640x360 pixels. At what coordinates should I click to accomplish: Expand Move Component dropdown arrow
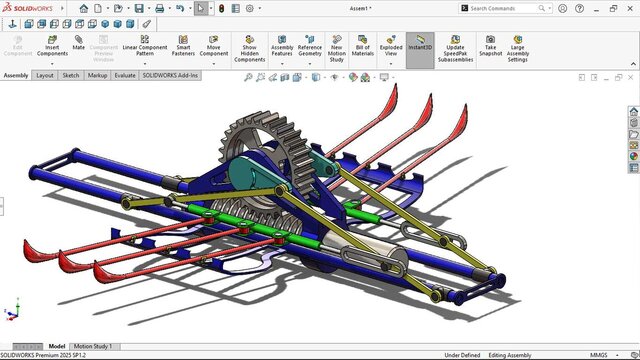tap(214, 64)
